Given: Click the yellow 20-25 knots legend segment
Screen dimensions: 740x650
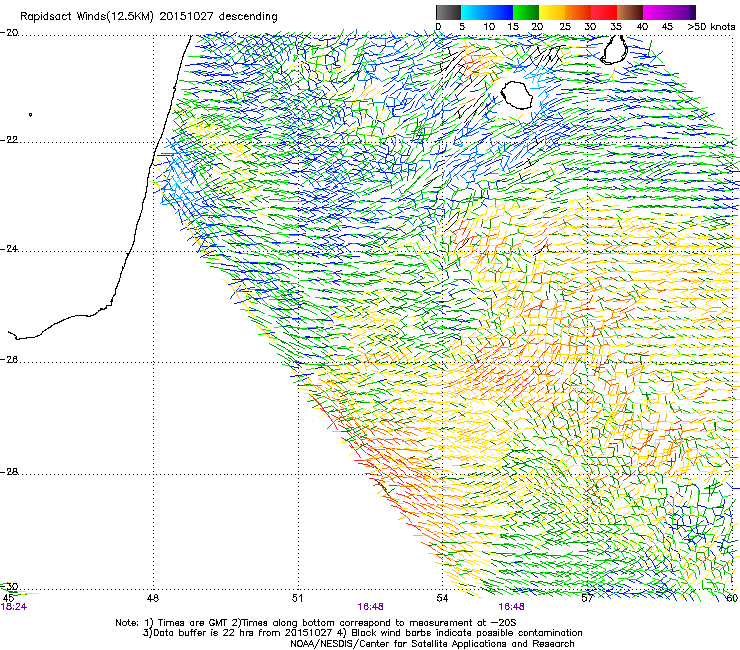Looking at the screenshot, I should pos(552,12).
